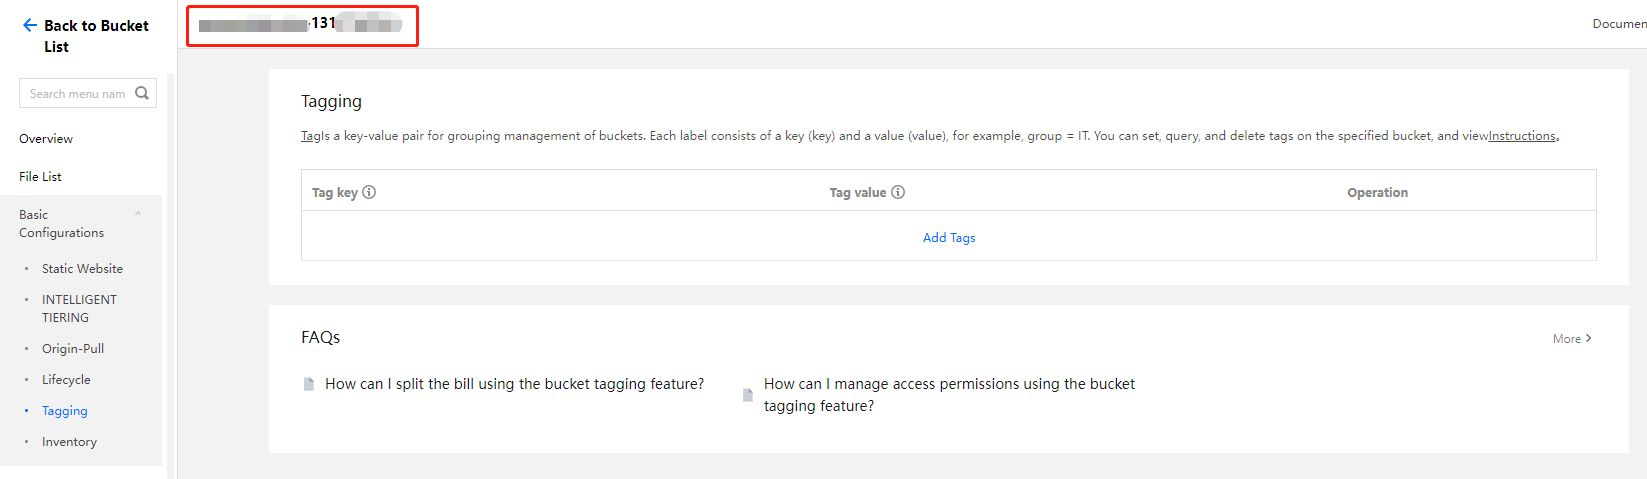The width and height of the screenshot is (1647, 479).
Task: Select INTELLIGENT TIERING configuration
Action: point(79,308)
